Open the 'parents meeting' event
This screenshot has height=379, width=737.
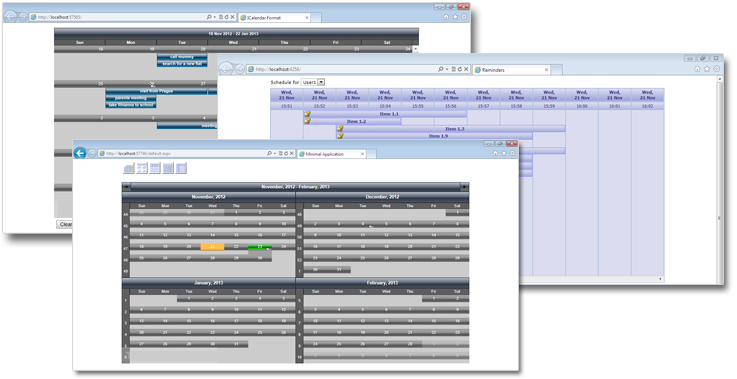tap(131, 98)
